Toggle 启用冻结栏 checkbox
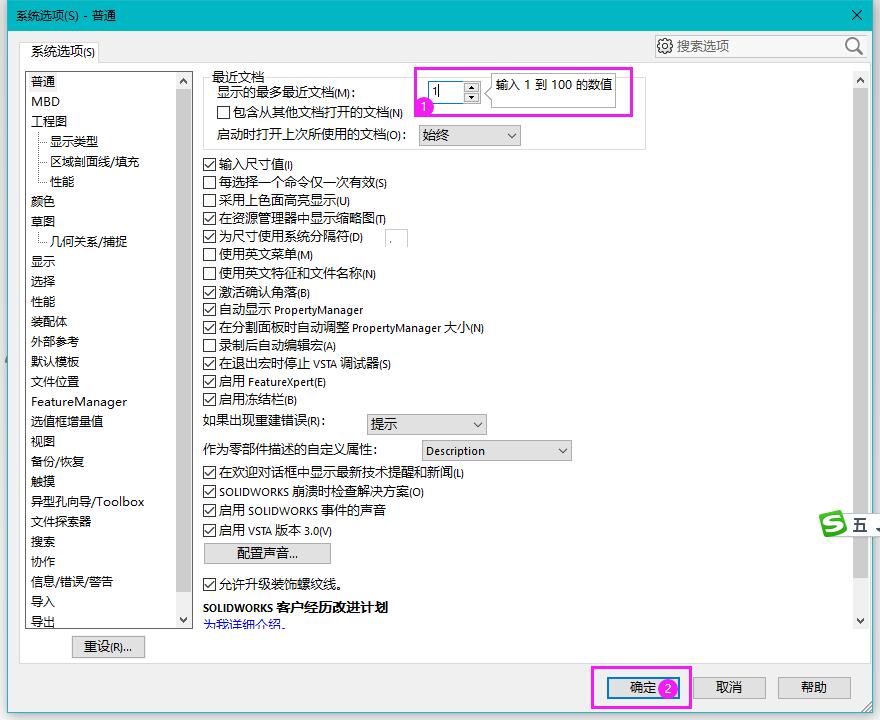880x720 pixels. pyautogui.click(x=209, y=400)
